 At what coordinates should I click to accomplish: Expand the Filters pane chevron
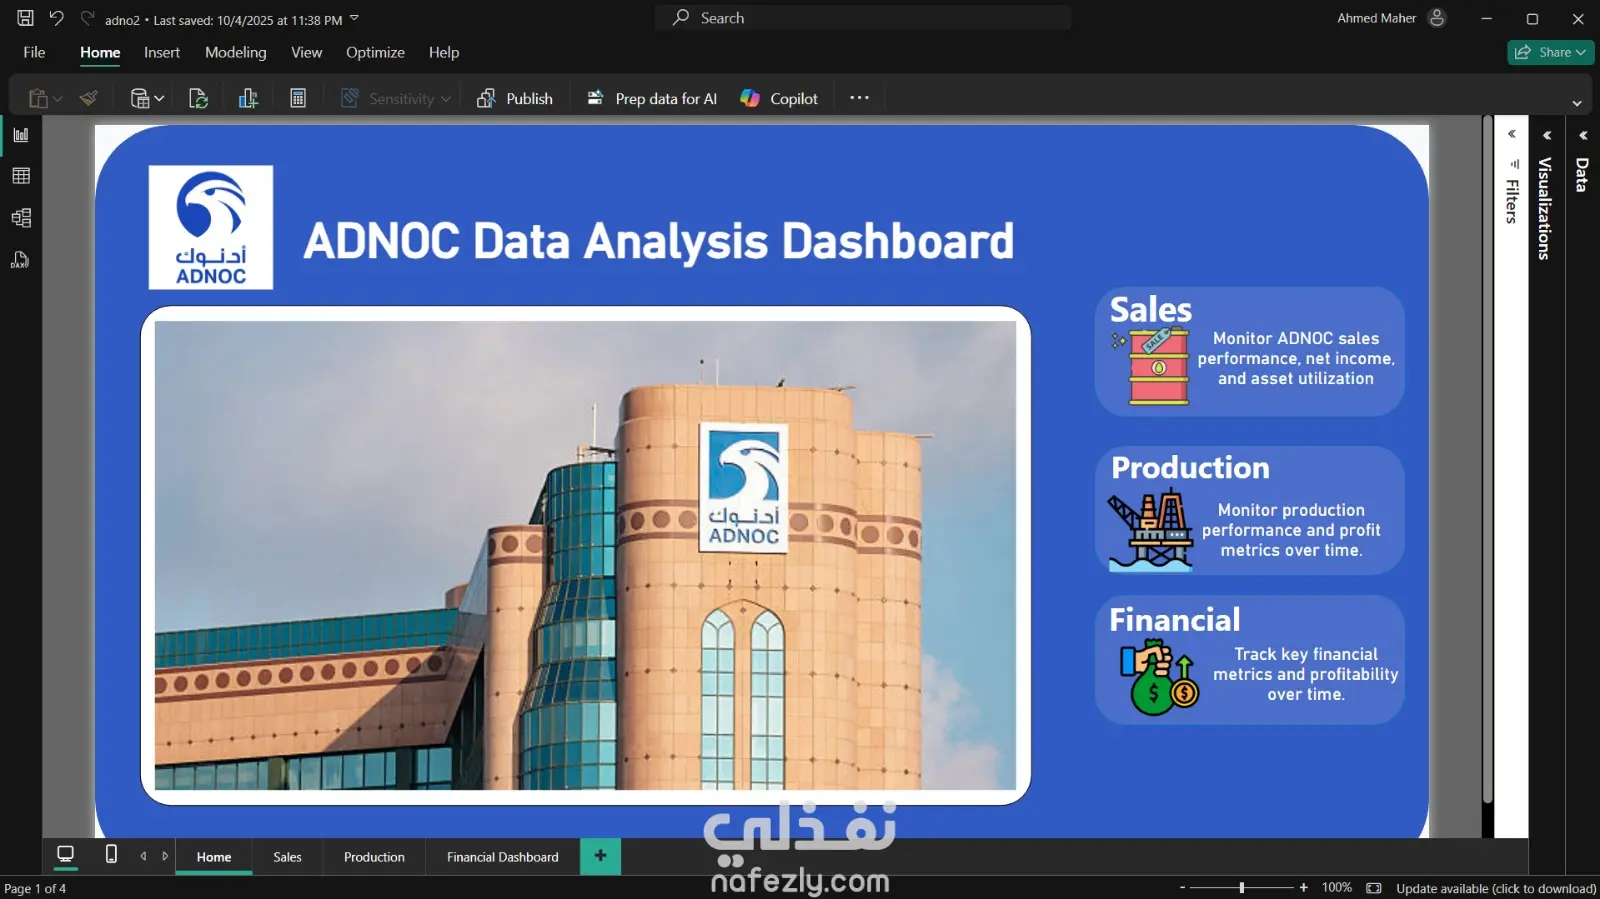[1512, 134]
